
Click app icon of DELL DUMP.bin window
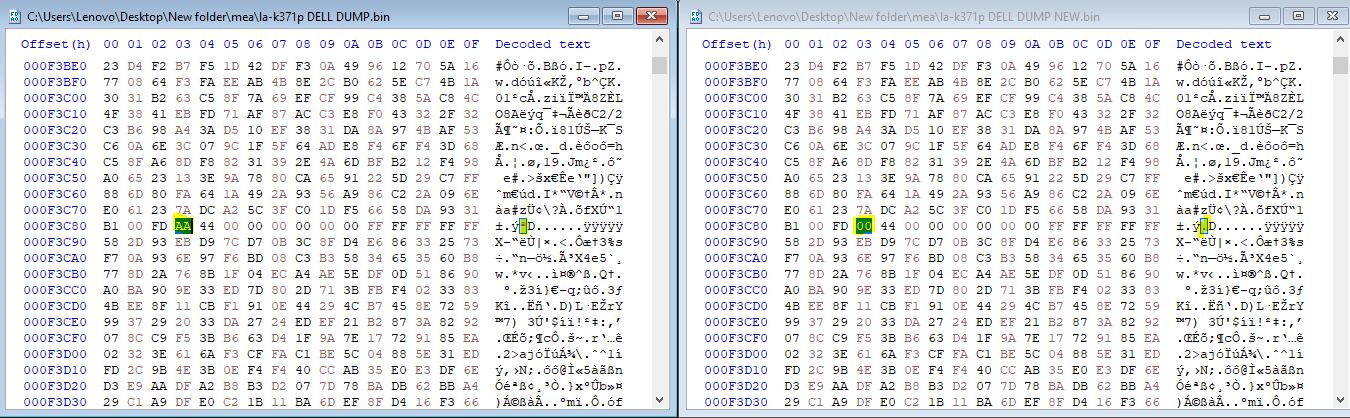(14, 17)
